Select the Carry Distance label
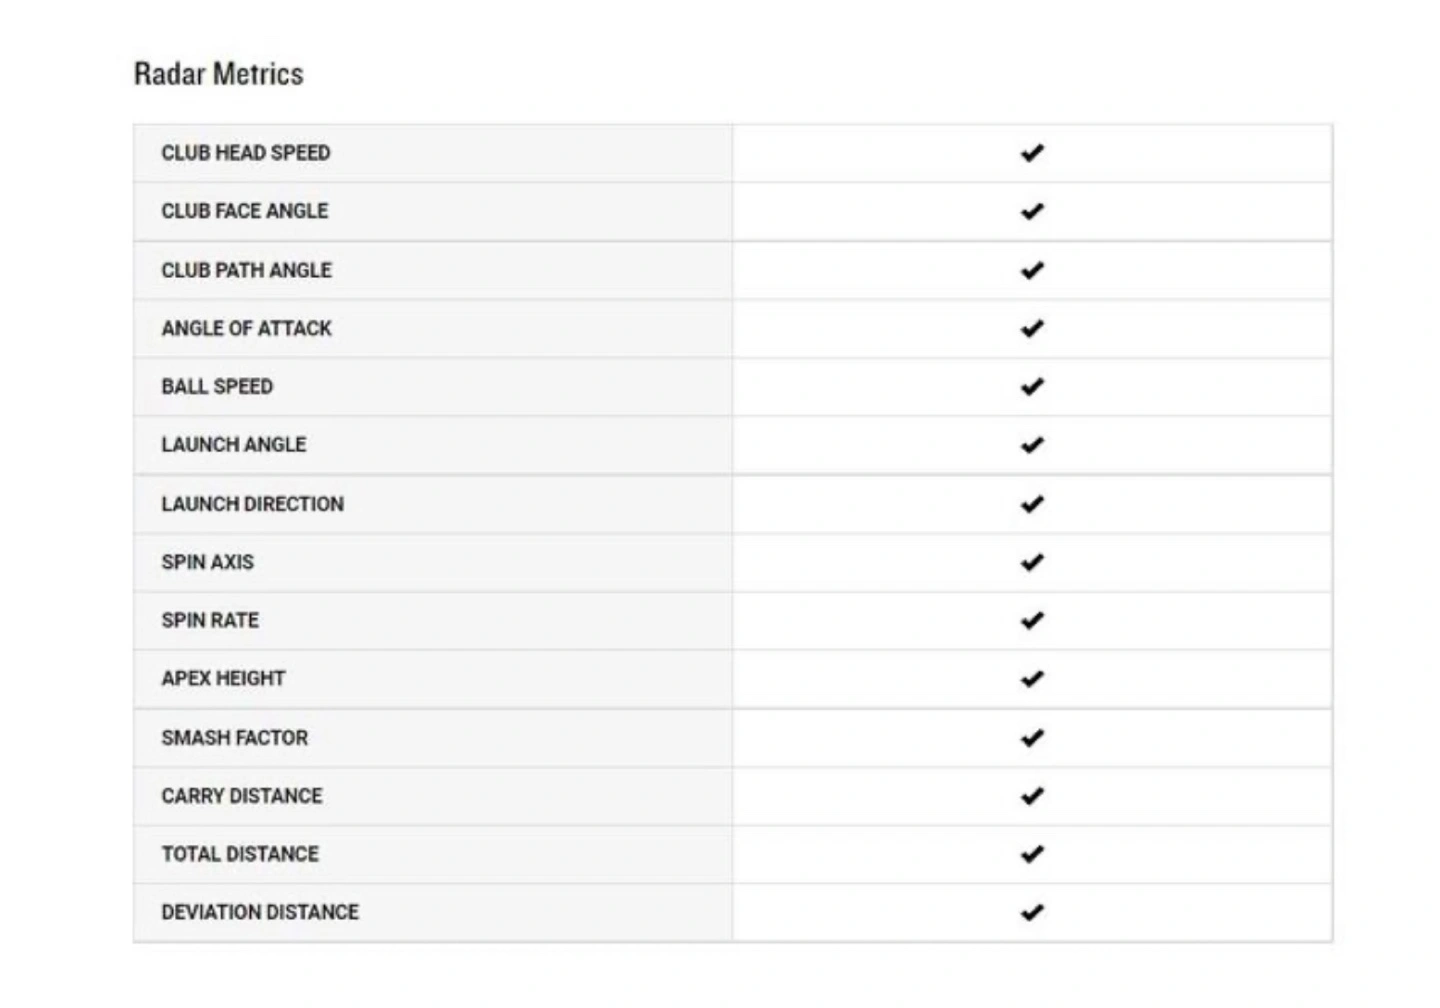The height and width of the screenshot is (1008, 1440). coord(242,796)
